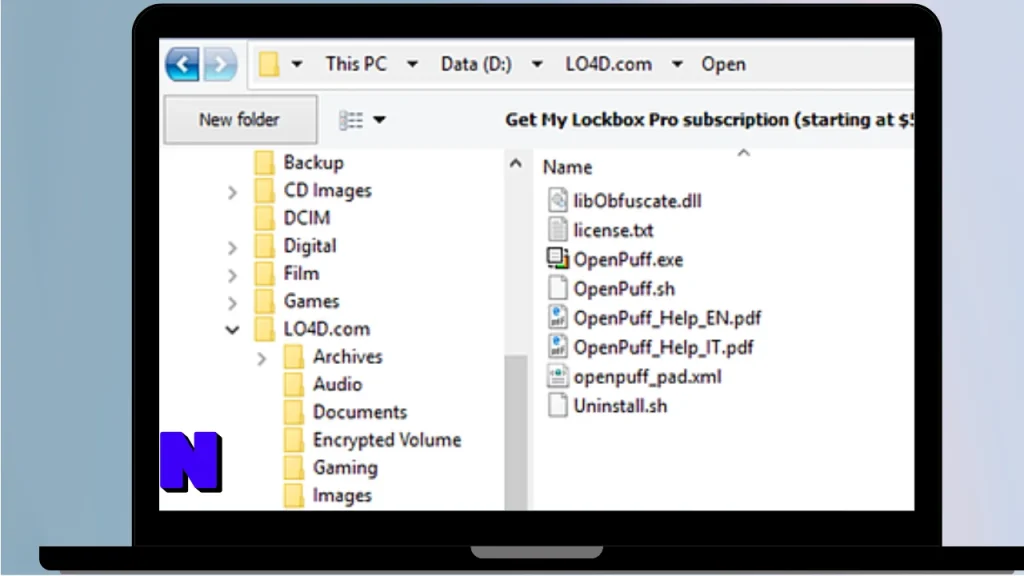Click the license.txt document icon
The image size is (1024, 576).
point(557,229)
